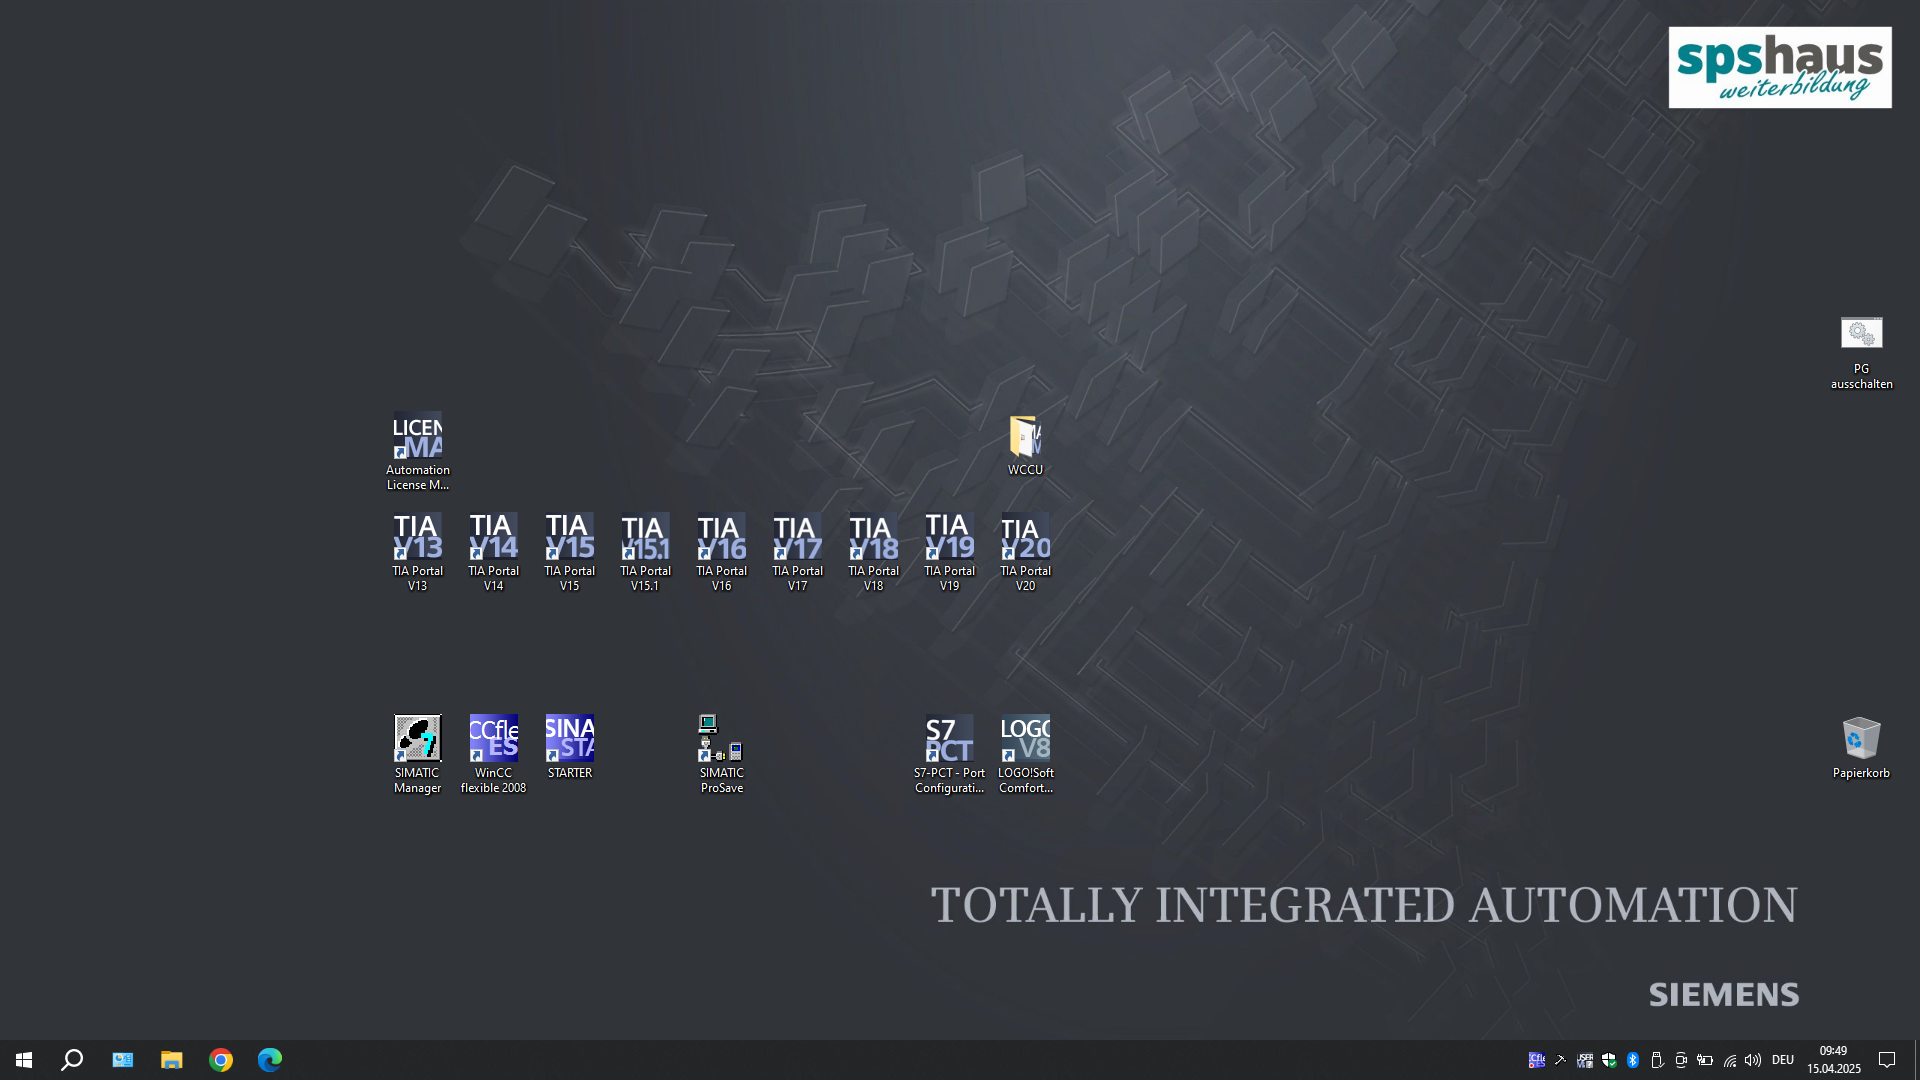
Task: Open the Windows Start menu
Action: click(x=24, y=1060)
